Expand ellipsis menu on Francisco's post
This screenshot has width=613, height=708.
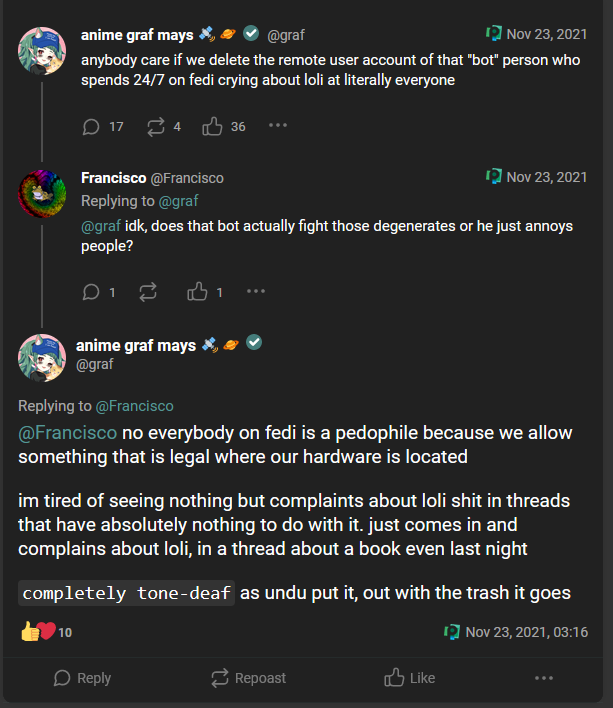click(256, 292)
